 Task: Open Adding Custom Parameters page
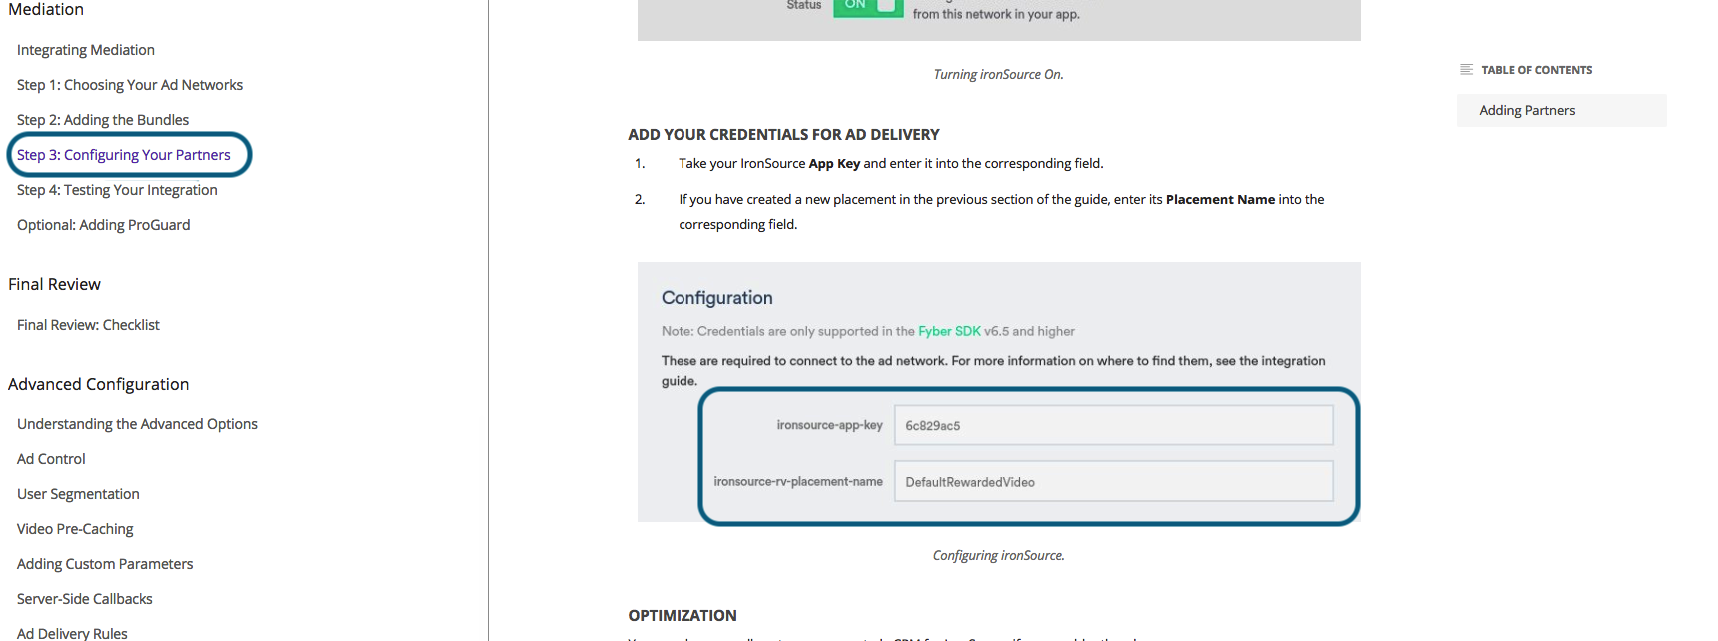pos(105,564)
